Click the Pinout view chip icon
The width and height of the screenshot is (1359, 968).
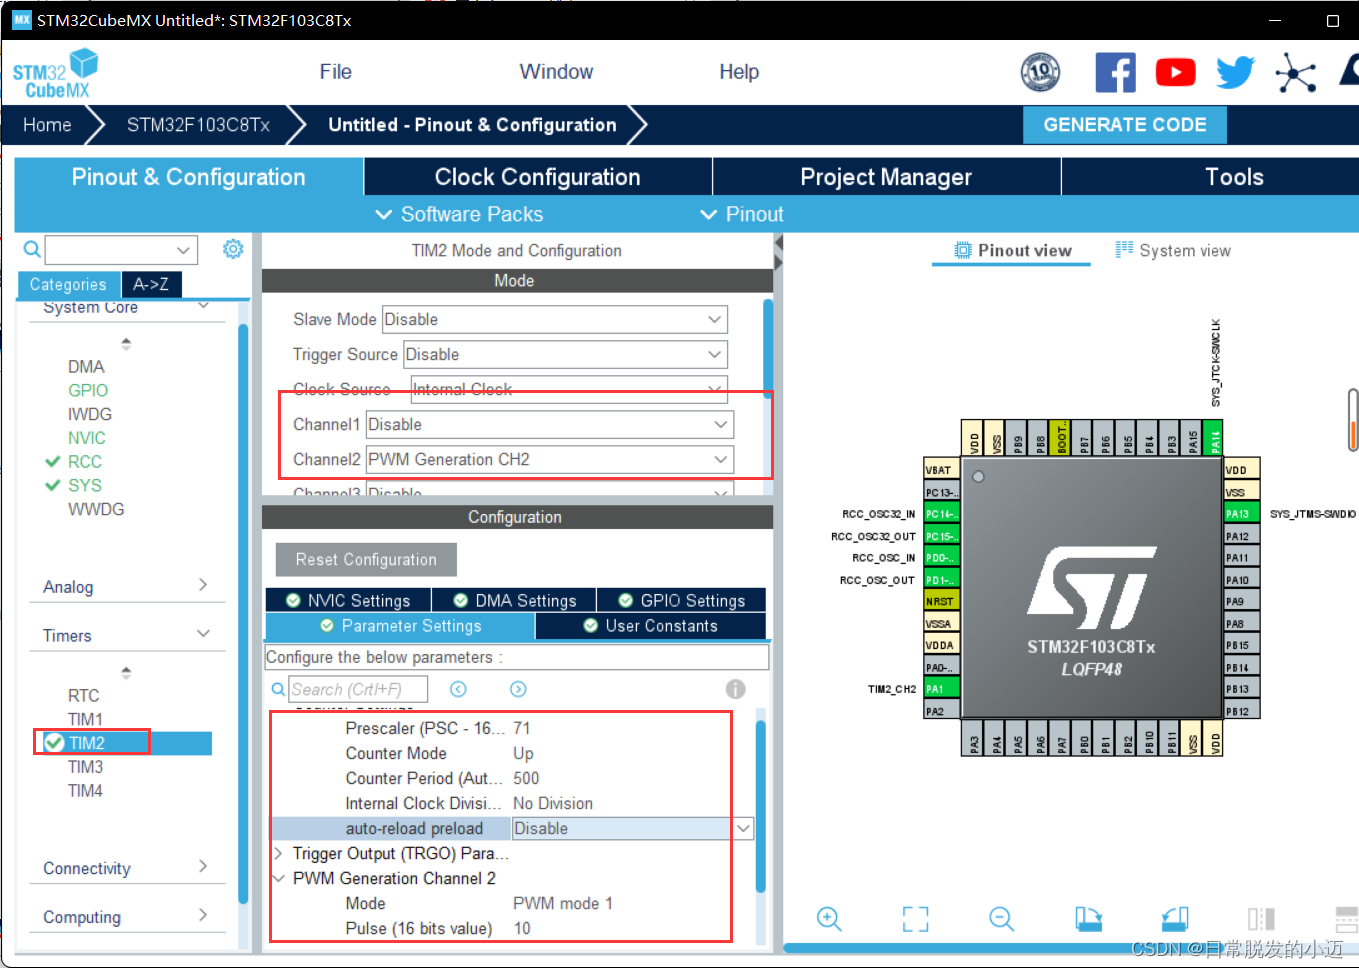click(962, 250)
